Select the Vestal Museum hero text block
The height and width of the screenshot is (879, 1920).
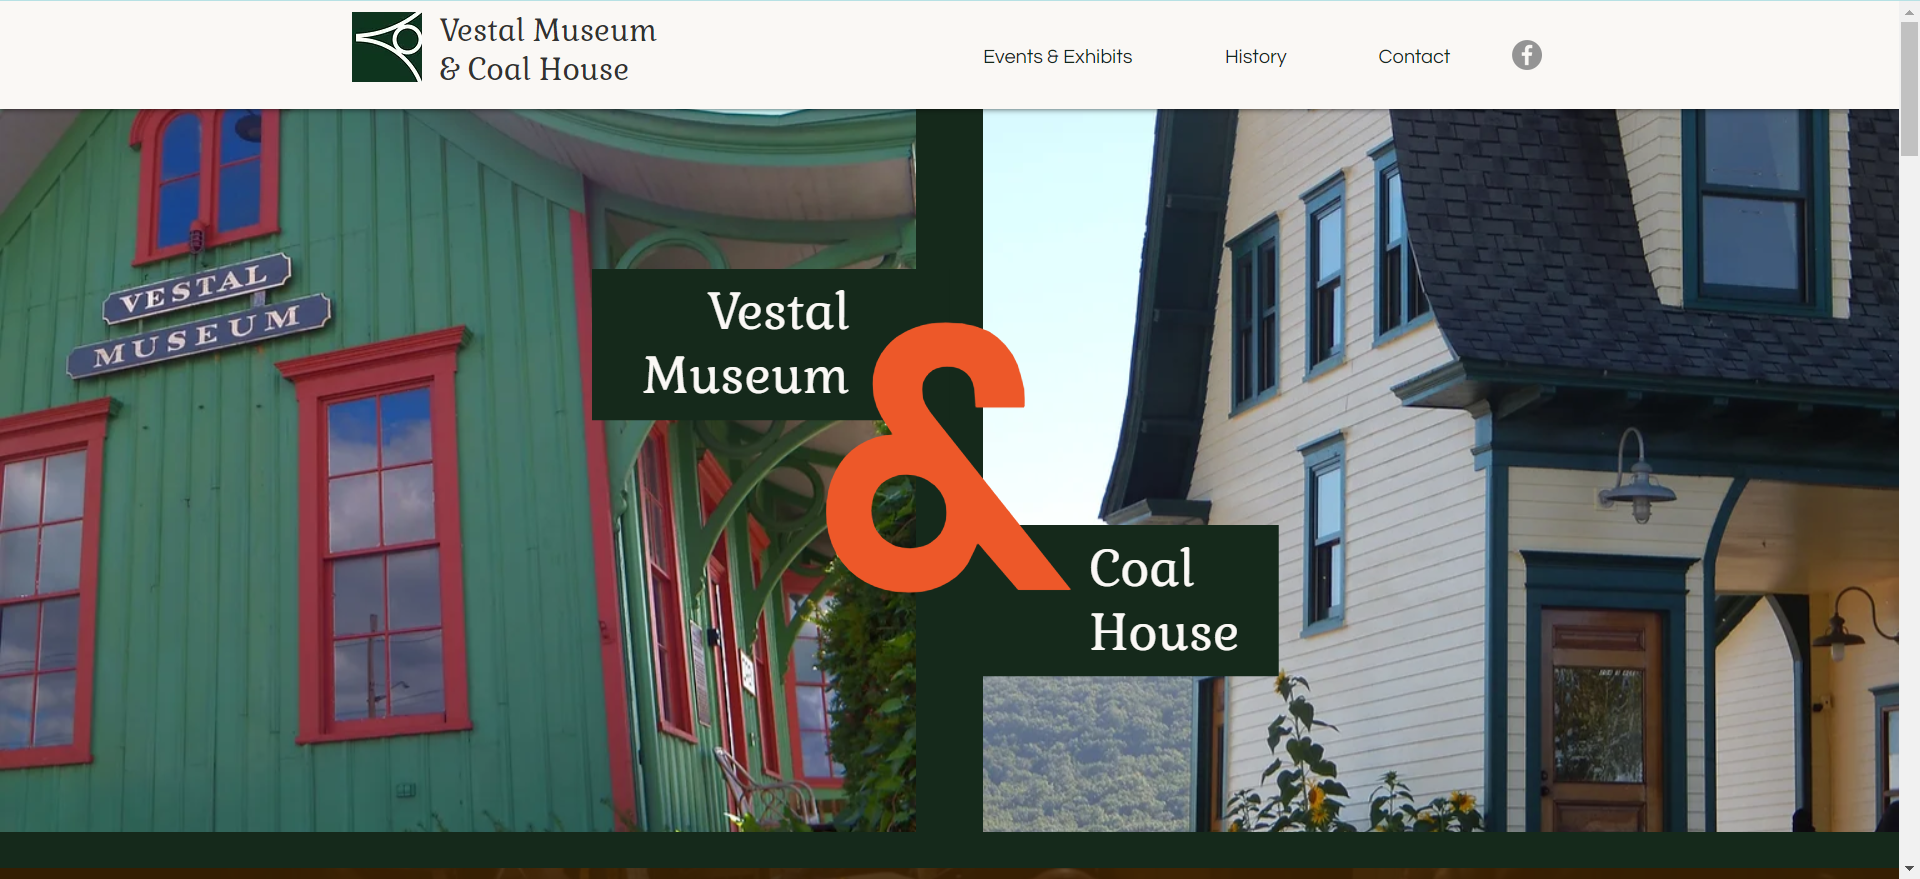coord(747,344)
